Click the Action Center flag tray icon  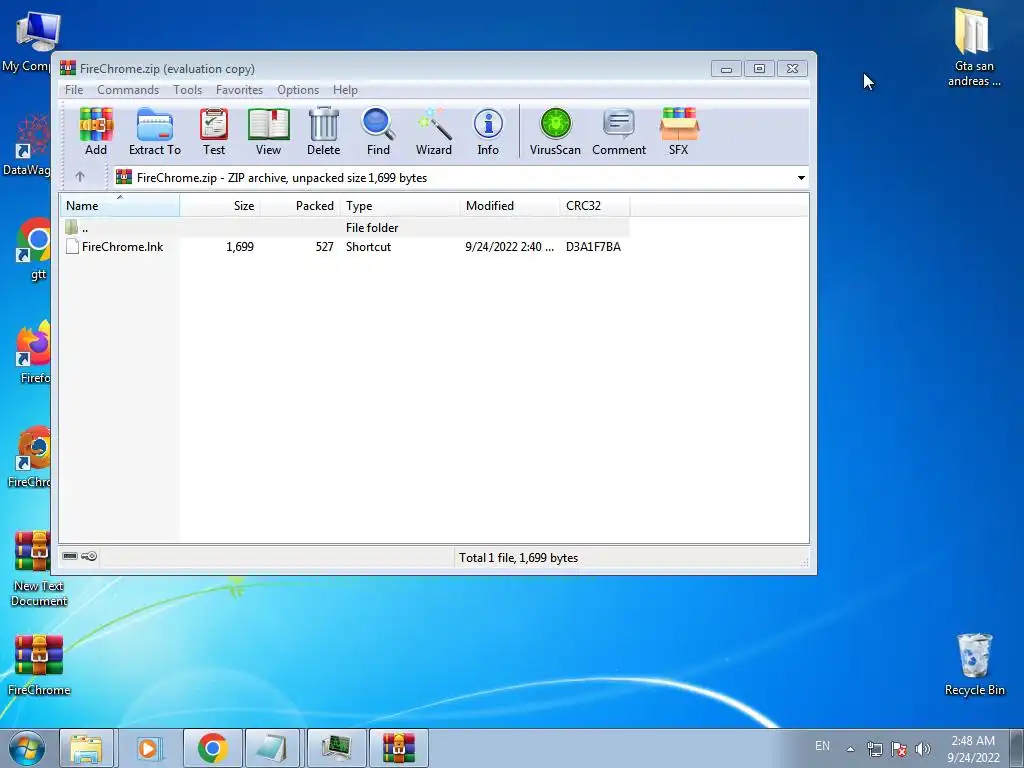coord(899,749)
